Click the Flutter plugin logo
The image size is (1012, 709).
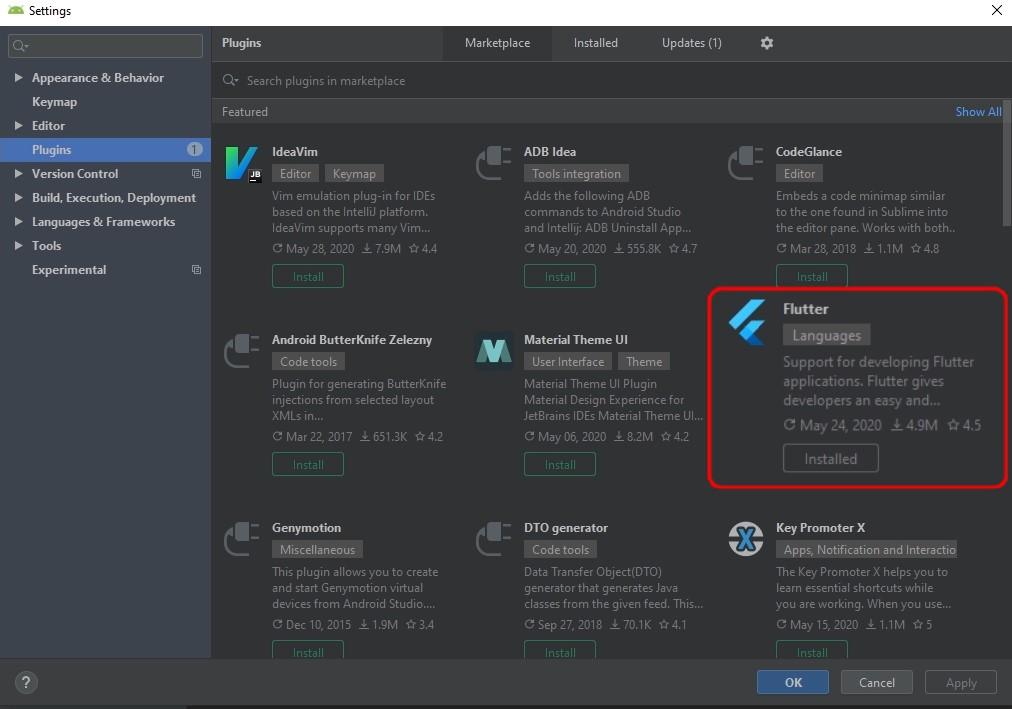(x=747, y=322)
